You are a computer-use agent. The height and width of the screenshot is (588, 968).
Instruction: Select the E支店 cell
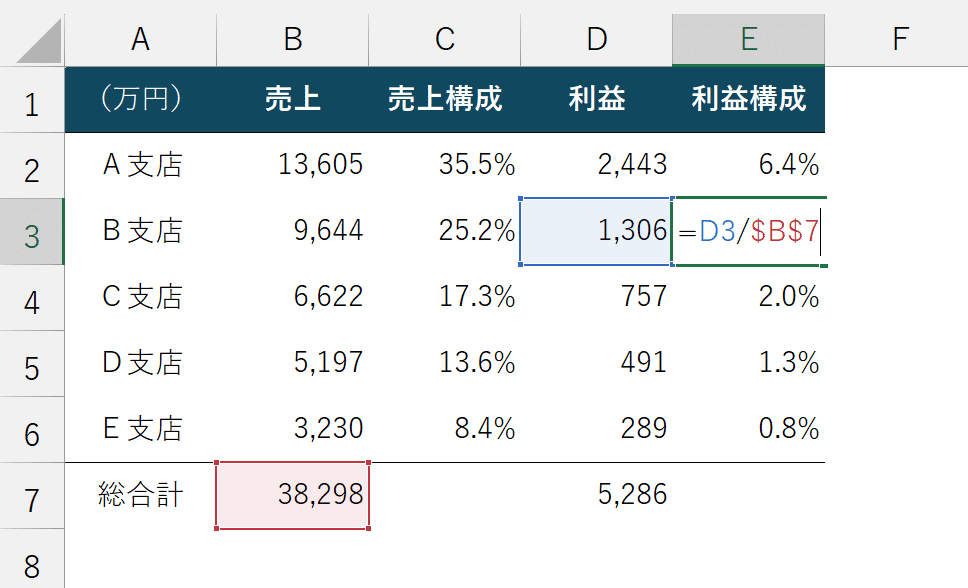141,430
